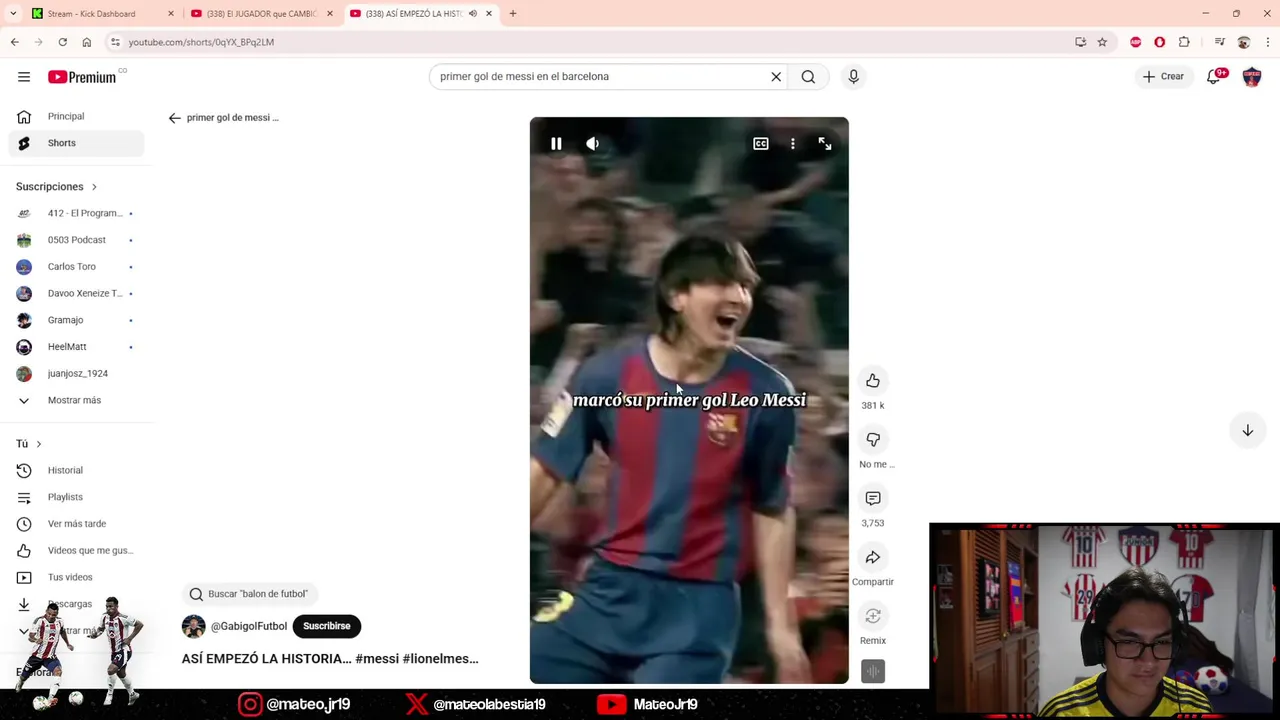
Task: Open 412 - El Program... subscription
Action: (x=76, y=213)
